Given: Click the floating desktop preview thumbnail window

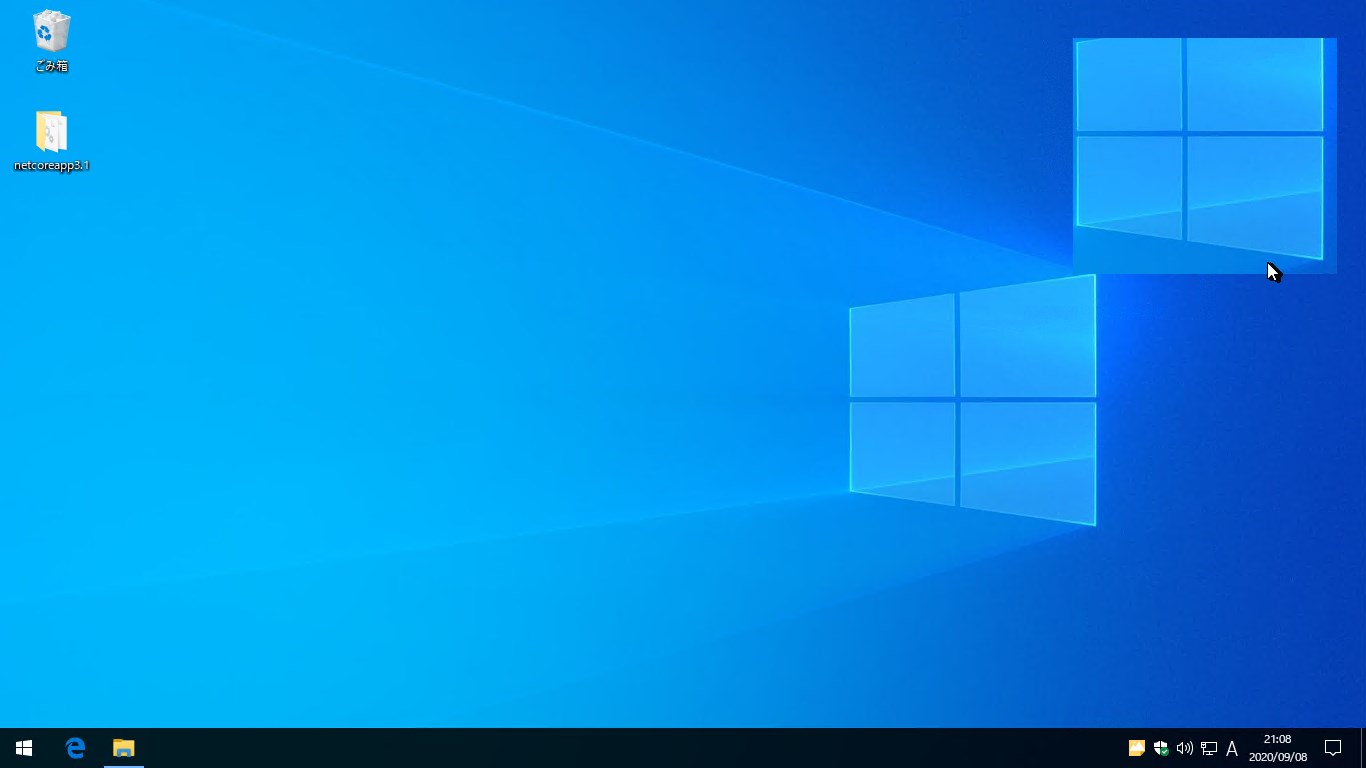Looking at the screenshot, I should coord(1205,155).
